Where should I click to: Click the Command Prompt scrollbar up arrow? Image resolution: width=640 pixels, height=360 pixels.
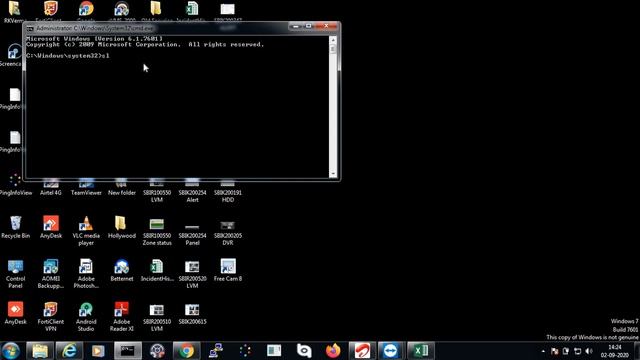coord(333,40)
